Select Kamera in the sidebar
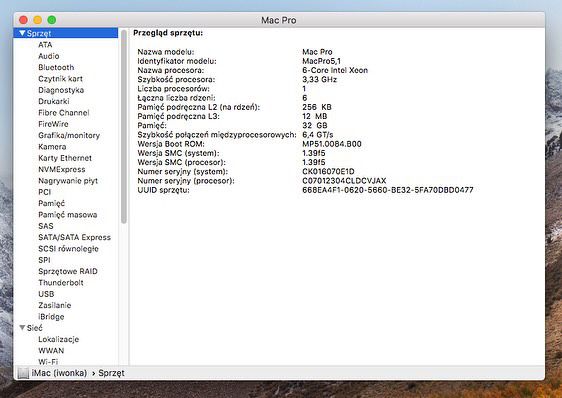Screen dimensions: 562x398 pos(52,147)
